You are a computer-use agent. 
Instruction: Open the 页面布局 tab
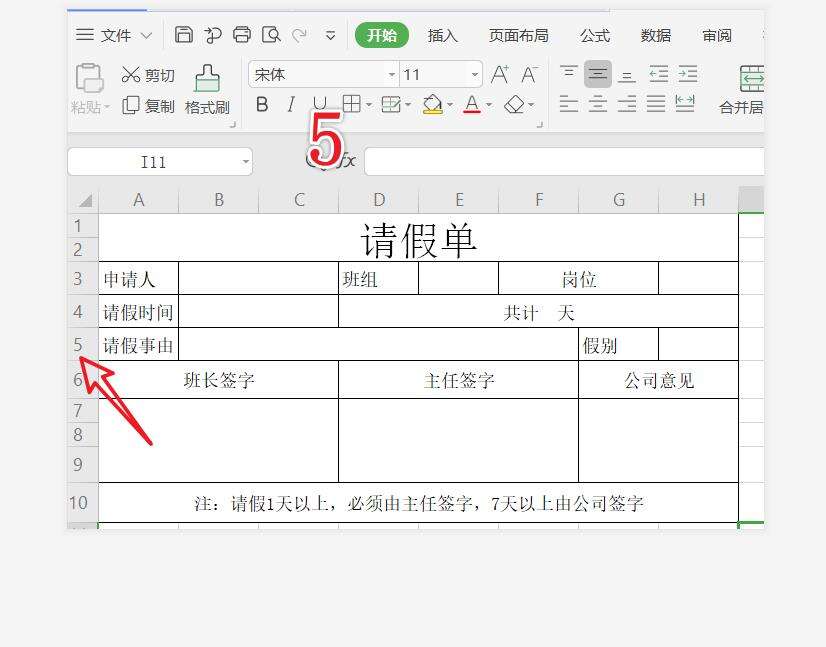pyautogui.click(x=518, y=35)
